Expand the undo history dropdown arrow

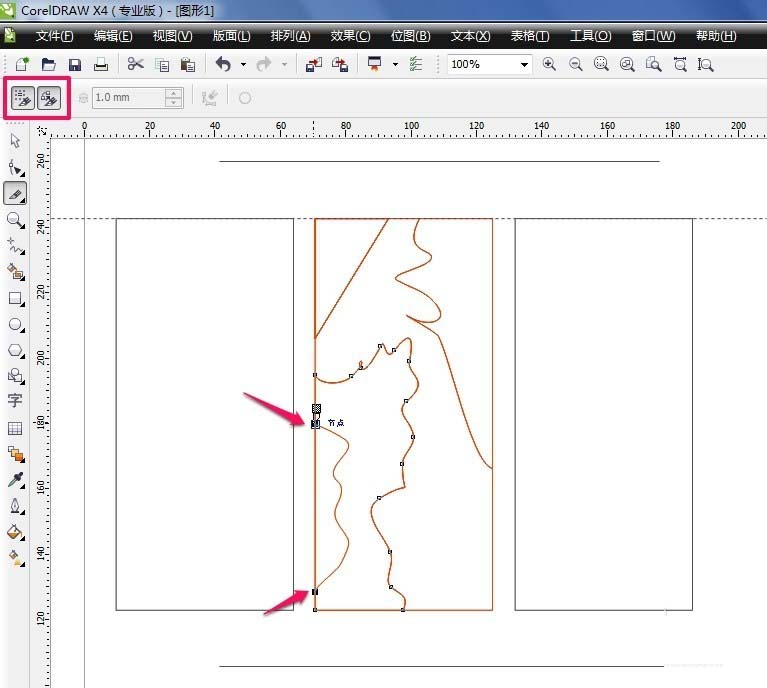point(243,64)
